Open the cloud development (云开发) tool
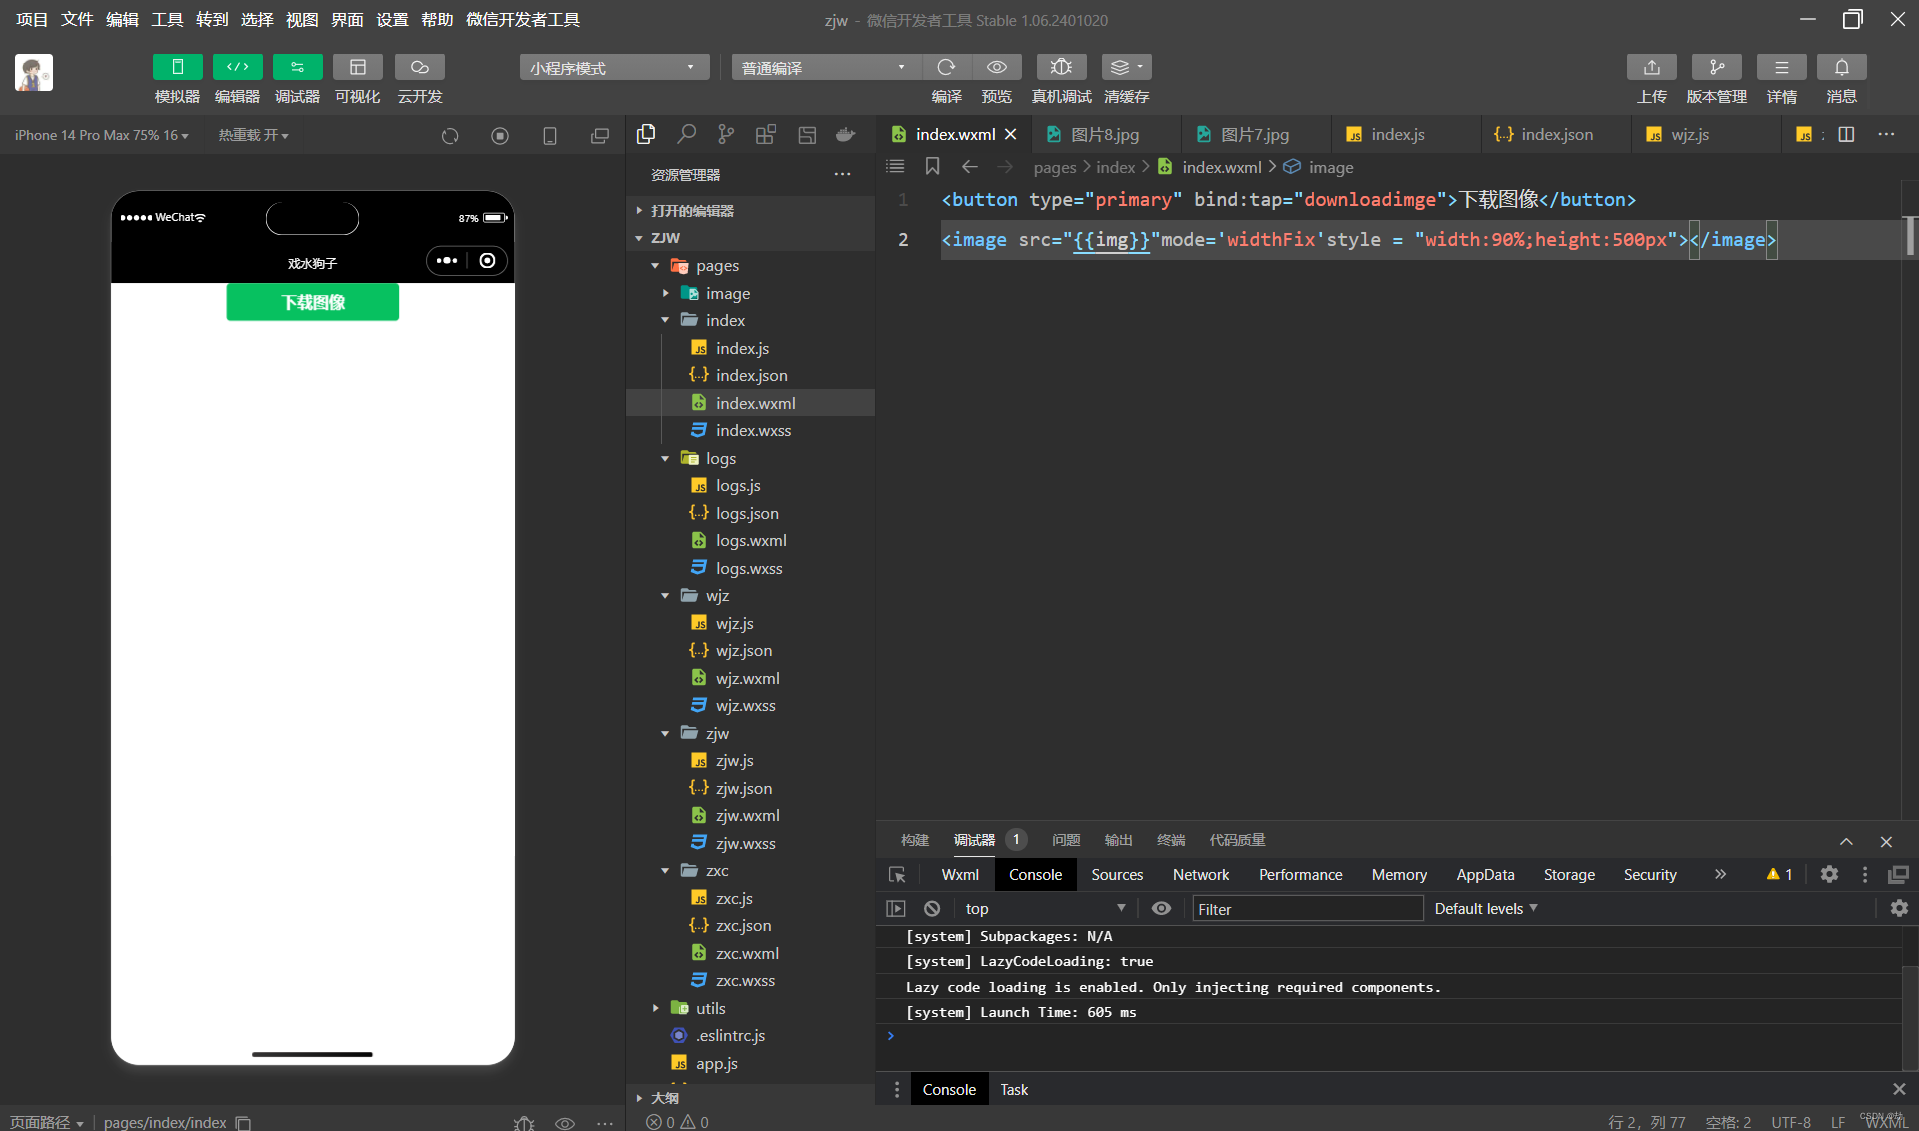The image size is (1919, 1131). point(419,67)
